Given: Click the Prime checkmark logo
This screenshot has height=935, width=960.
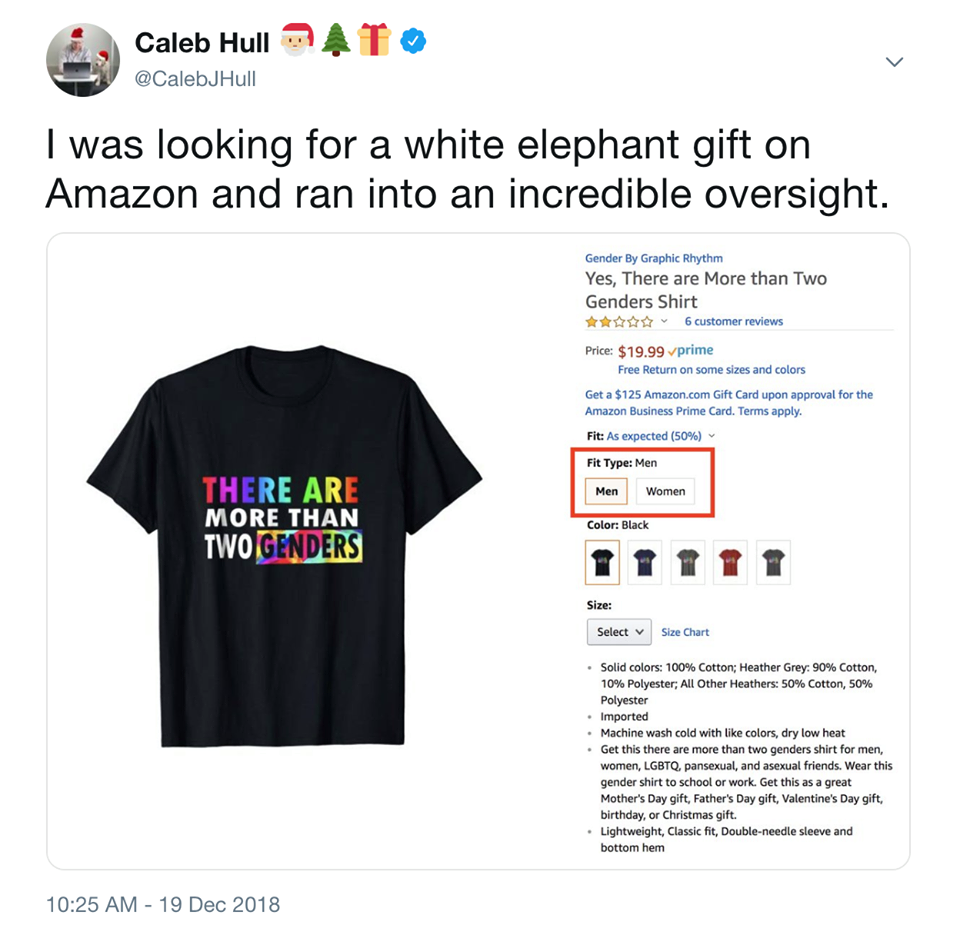Looking at the screenshot, I should [x=691, y=350].
